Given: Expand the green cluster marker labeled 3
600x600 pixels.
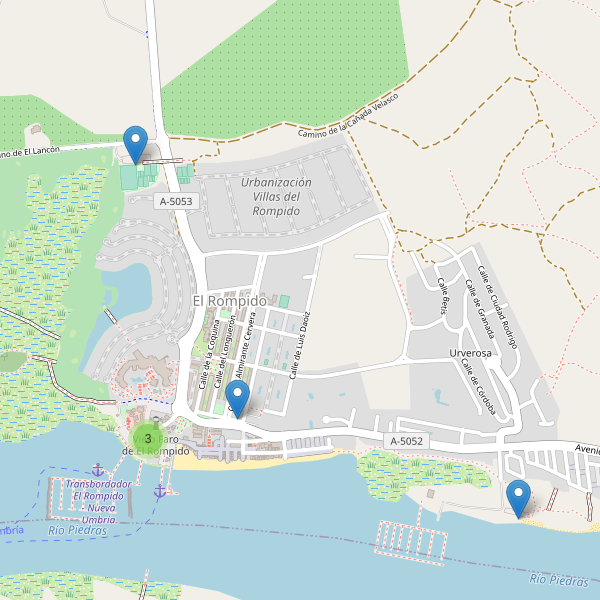Looking at the screenshot, I should (x=148, y=439).
